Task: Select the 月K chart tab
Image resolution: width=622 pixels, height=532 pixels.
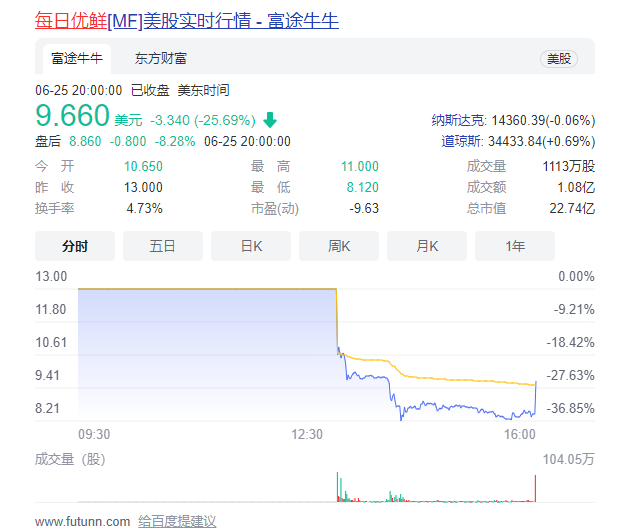Action: 427,246
